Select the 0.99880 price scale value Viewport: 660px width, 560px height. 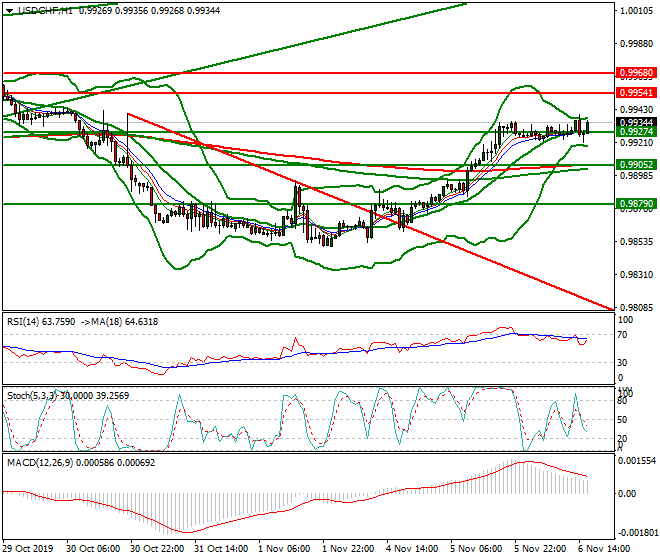637,44
